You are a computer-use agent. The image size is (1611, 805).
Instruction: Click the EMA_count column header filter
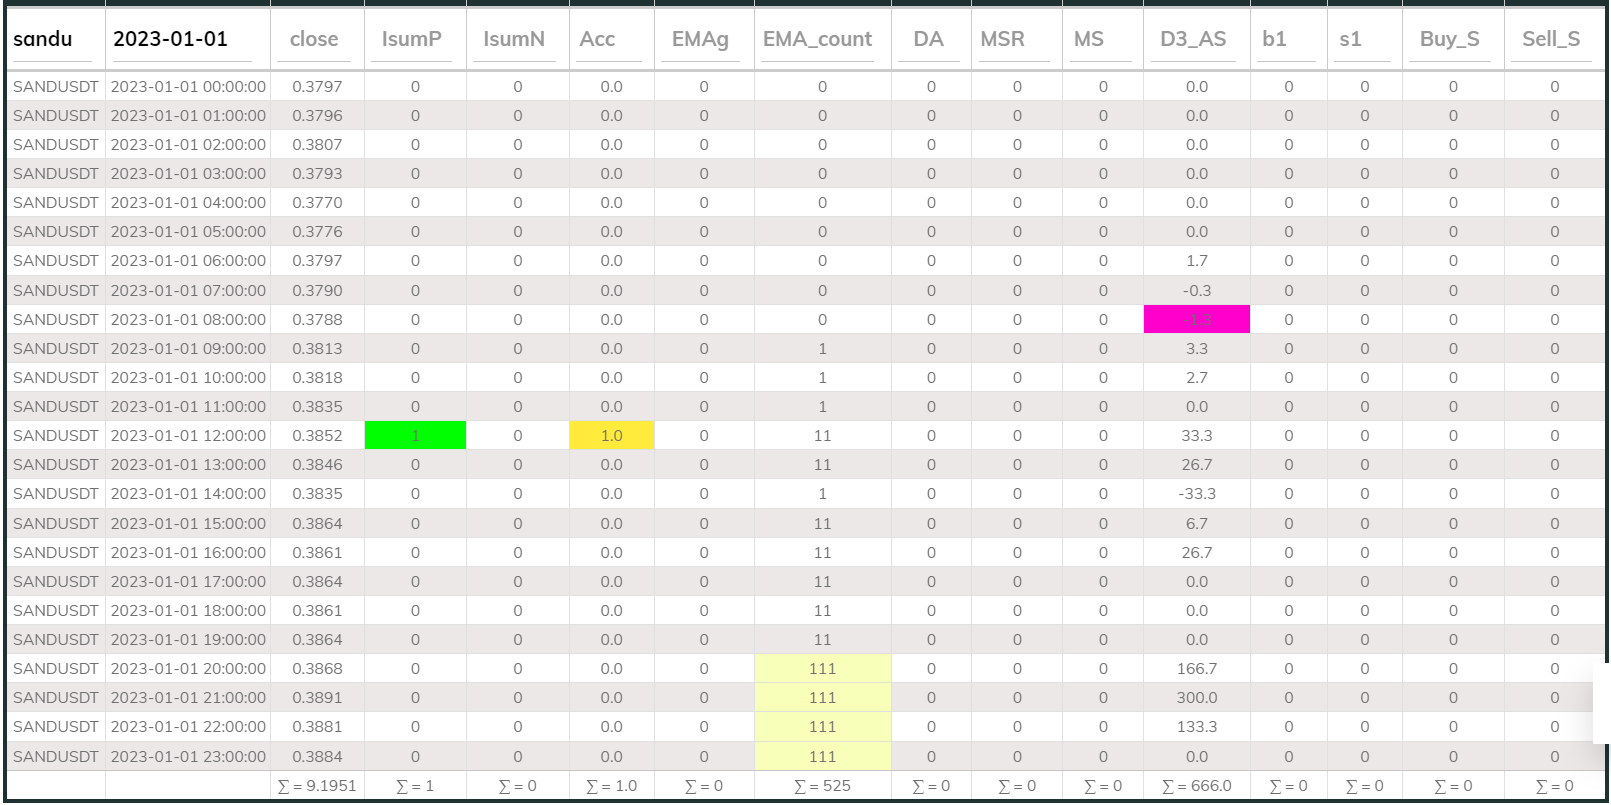(820, 39)
